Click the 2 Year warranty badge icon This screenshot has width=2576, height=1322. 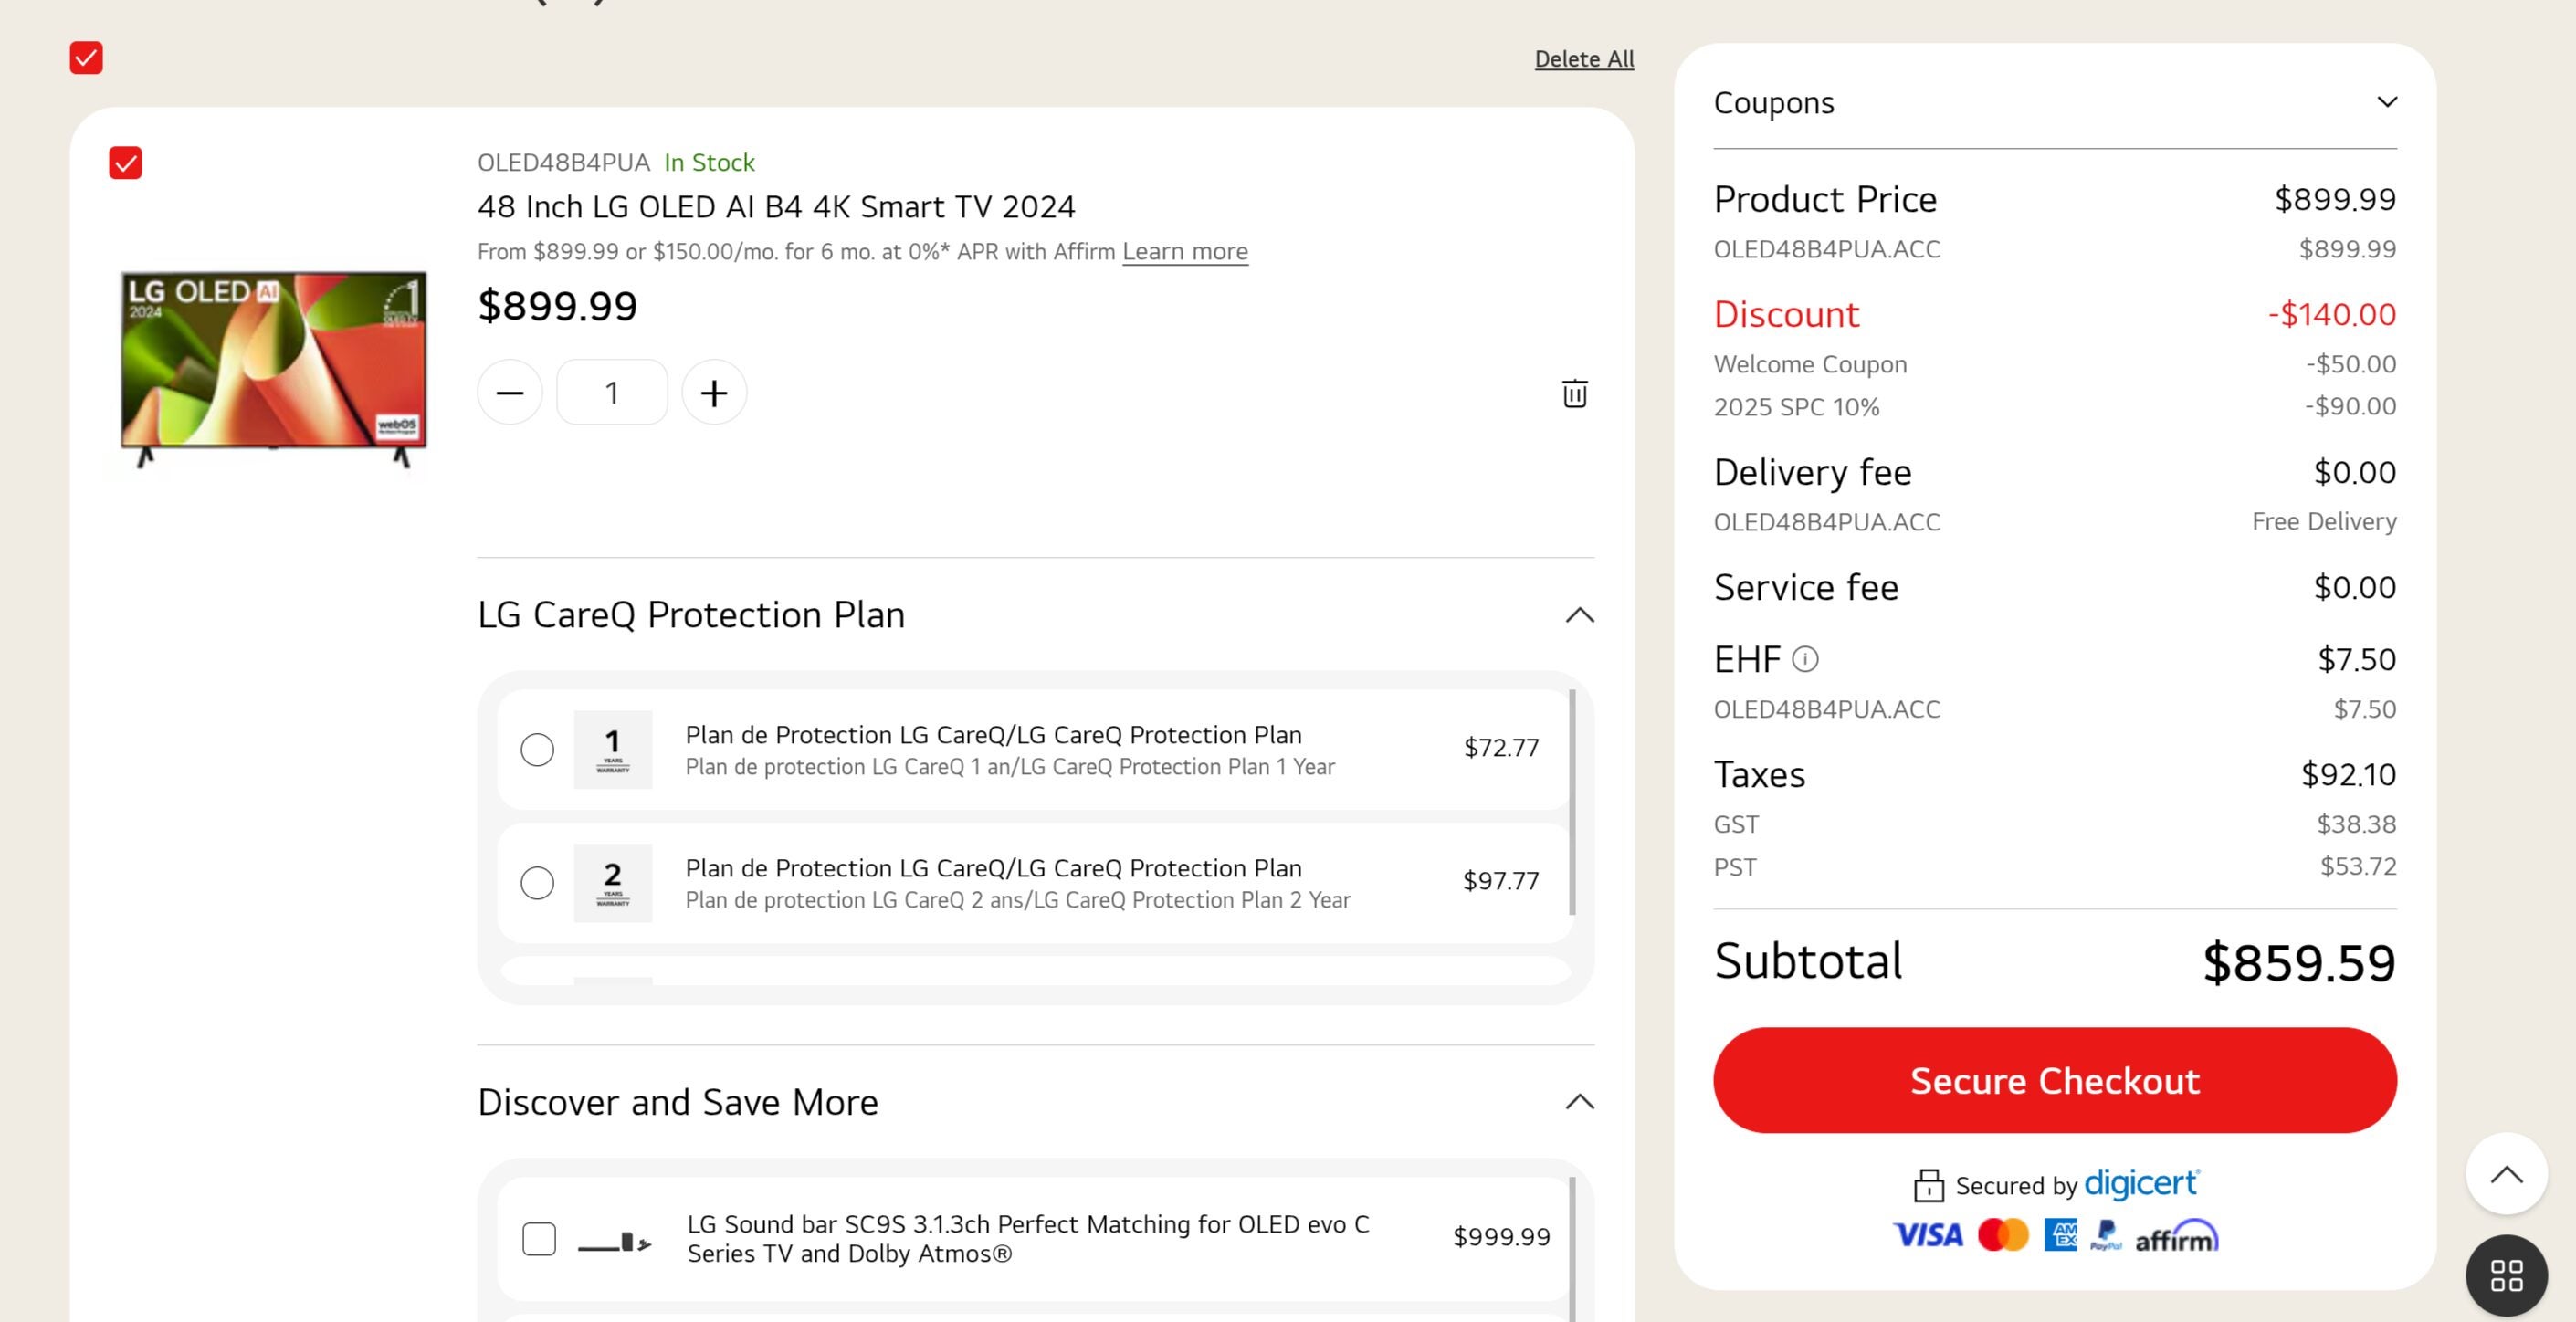[613, 882]
